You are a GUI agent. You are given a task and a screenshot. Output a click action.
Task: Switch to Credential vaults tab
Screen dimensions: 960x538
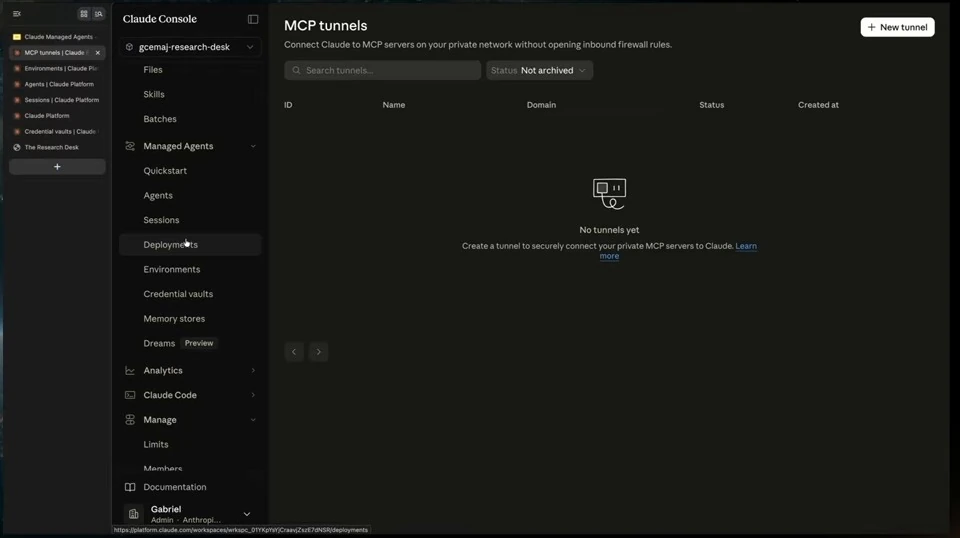[x=56, y=132]
